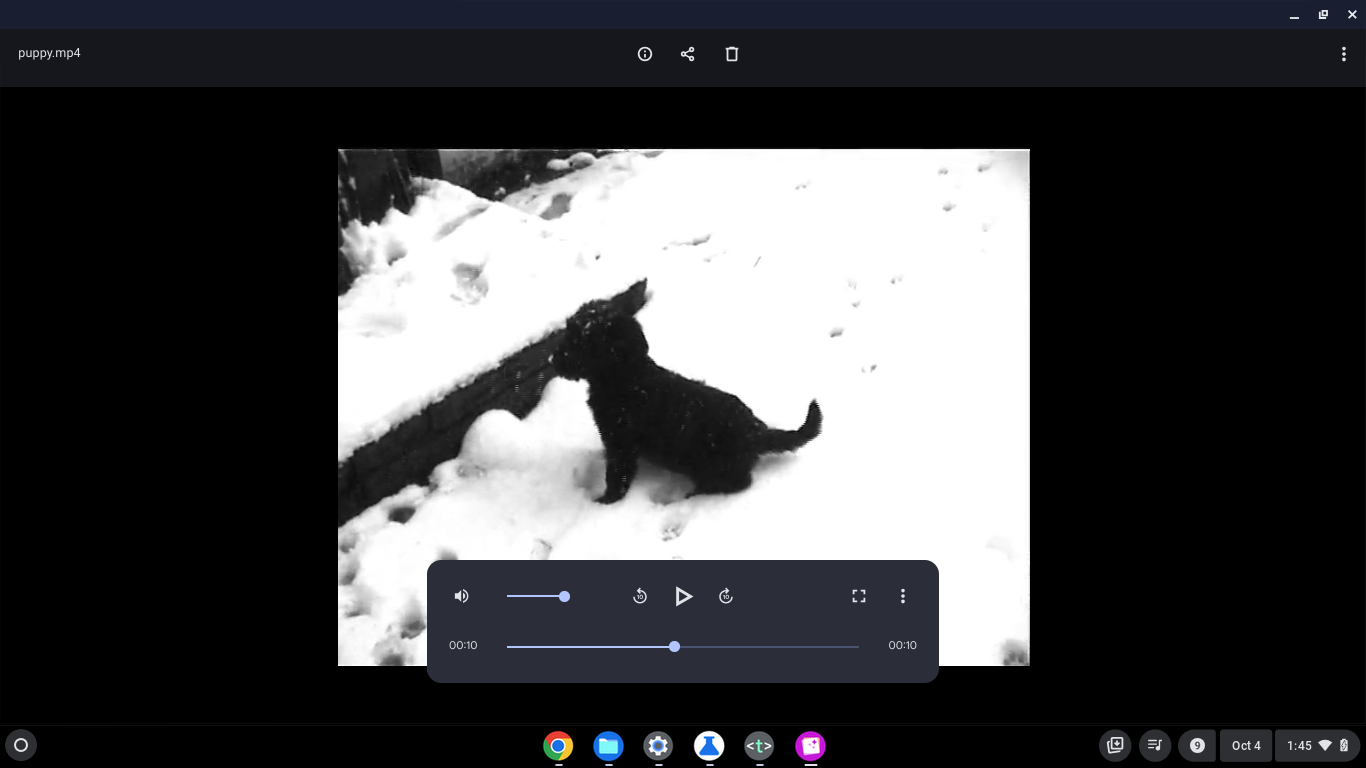Skip the video forward 10 seconds
This screenshot has width=1366, height=768.
(x=726, y=596)
